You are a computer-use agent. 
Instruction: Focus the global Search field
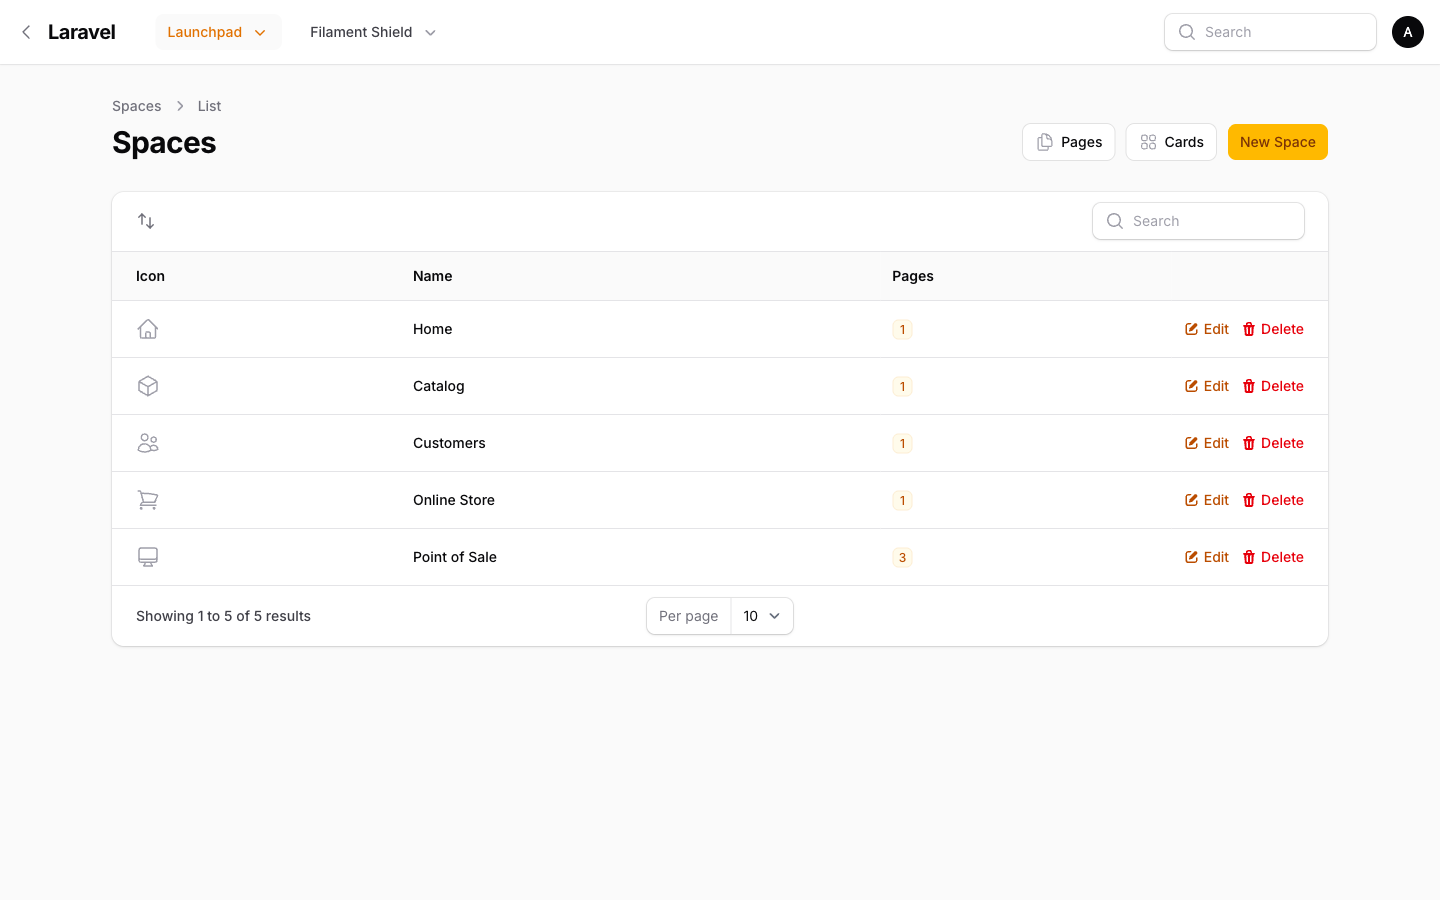click(x=1270, y=32)
